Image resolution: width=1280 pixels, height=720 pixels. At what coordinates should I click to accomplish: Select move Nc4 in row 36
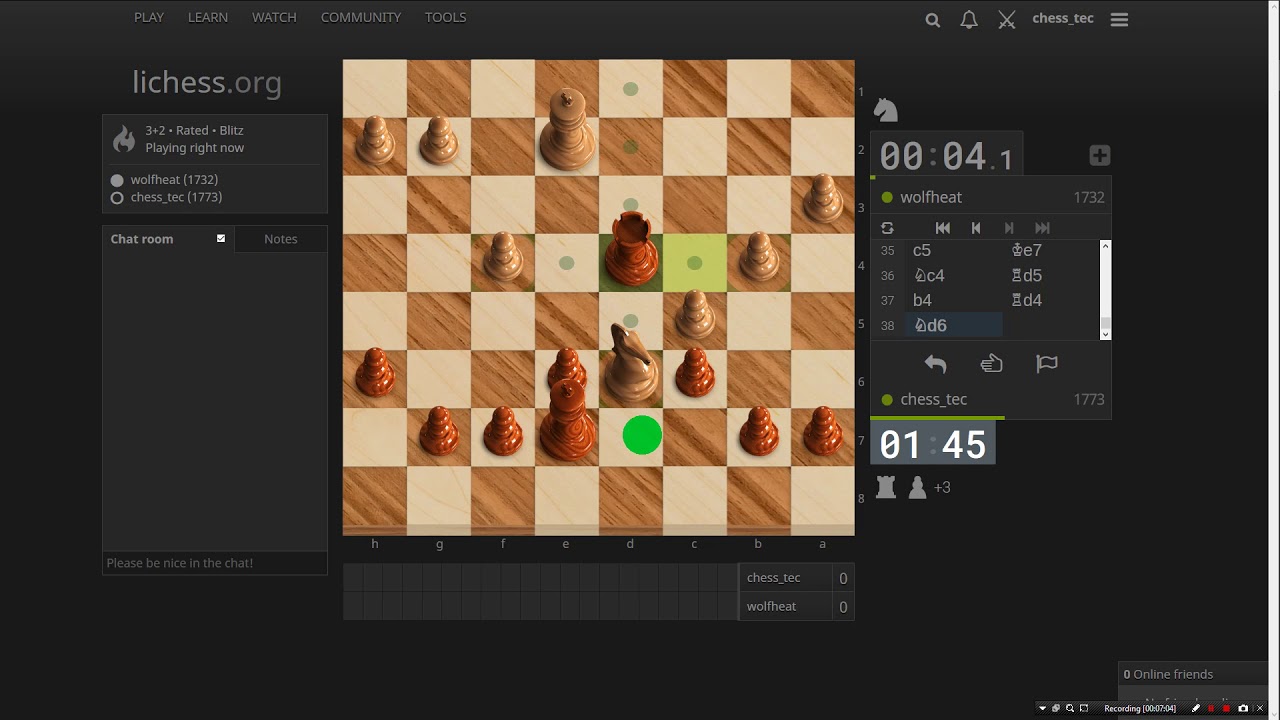coord(953,275)
